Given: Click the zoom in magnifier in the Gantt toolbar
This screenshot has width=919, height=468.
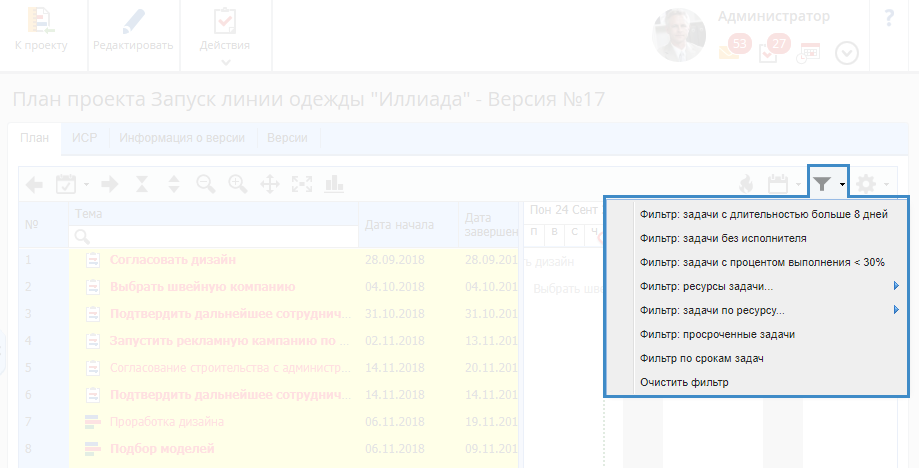Looking at the screenshot, I should pos(237,184).
